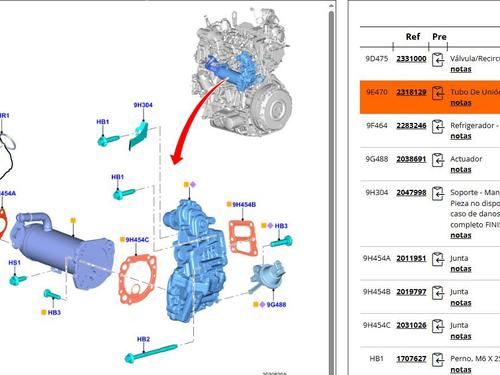Click the scroll-up arrow of diagram pane
500x375 pixels.
point(331,5)
